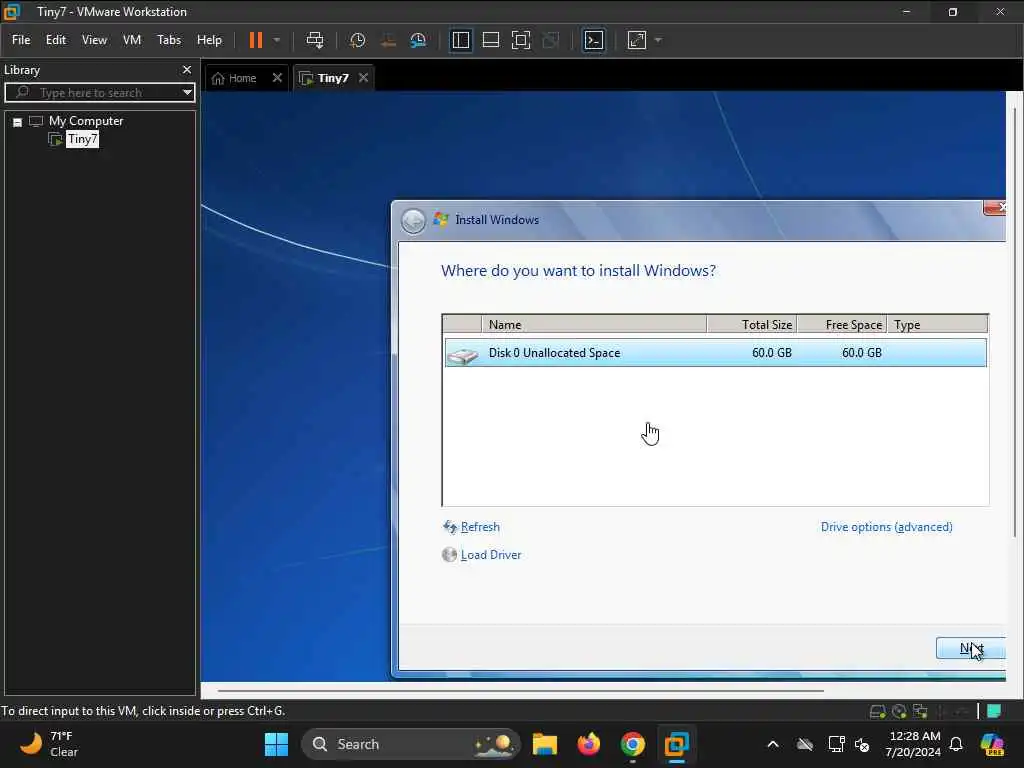Screen dimensions: 1024x768
Task: Toggle the console view button
Action: (593, 40)
